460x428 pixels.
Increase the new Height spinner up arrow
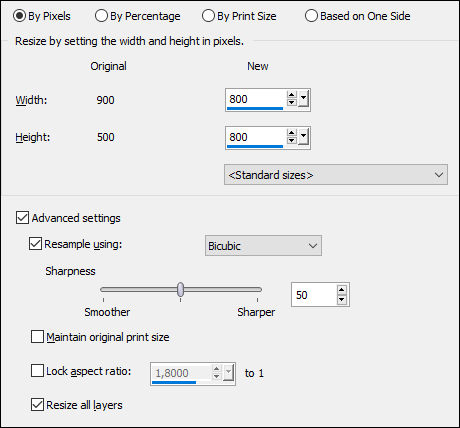292,133
